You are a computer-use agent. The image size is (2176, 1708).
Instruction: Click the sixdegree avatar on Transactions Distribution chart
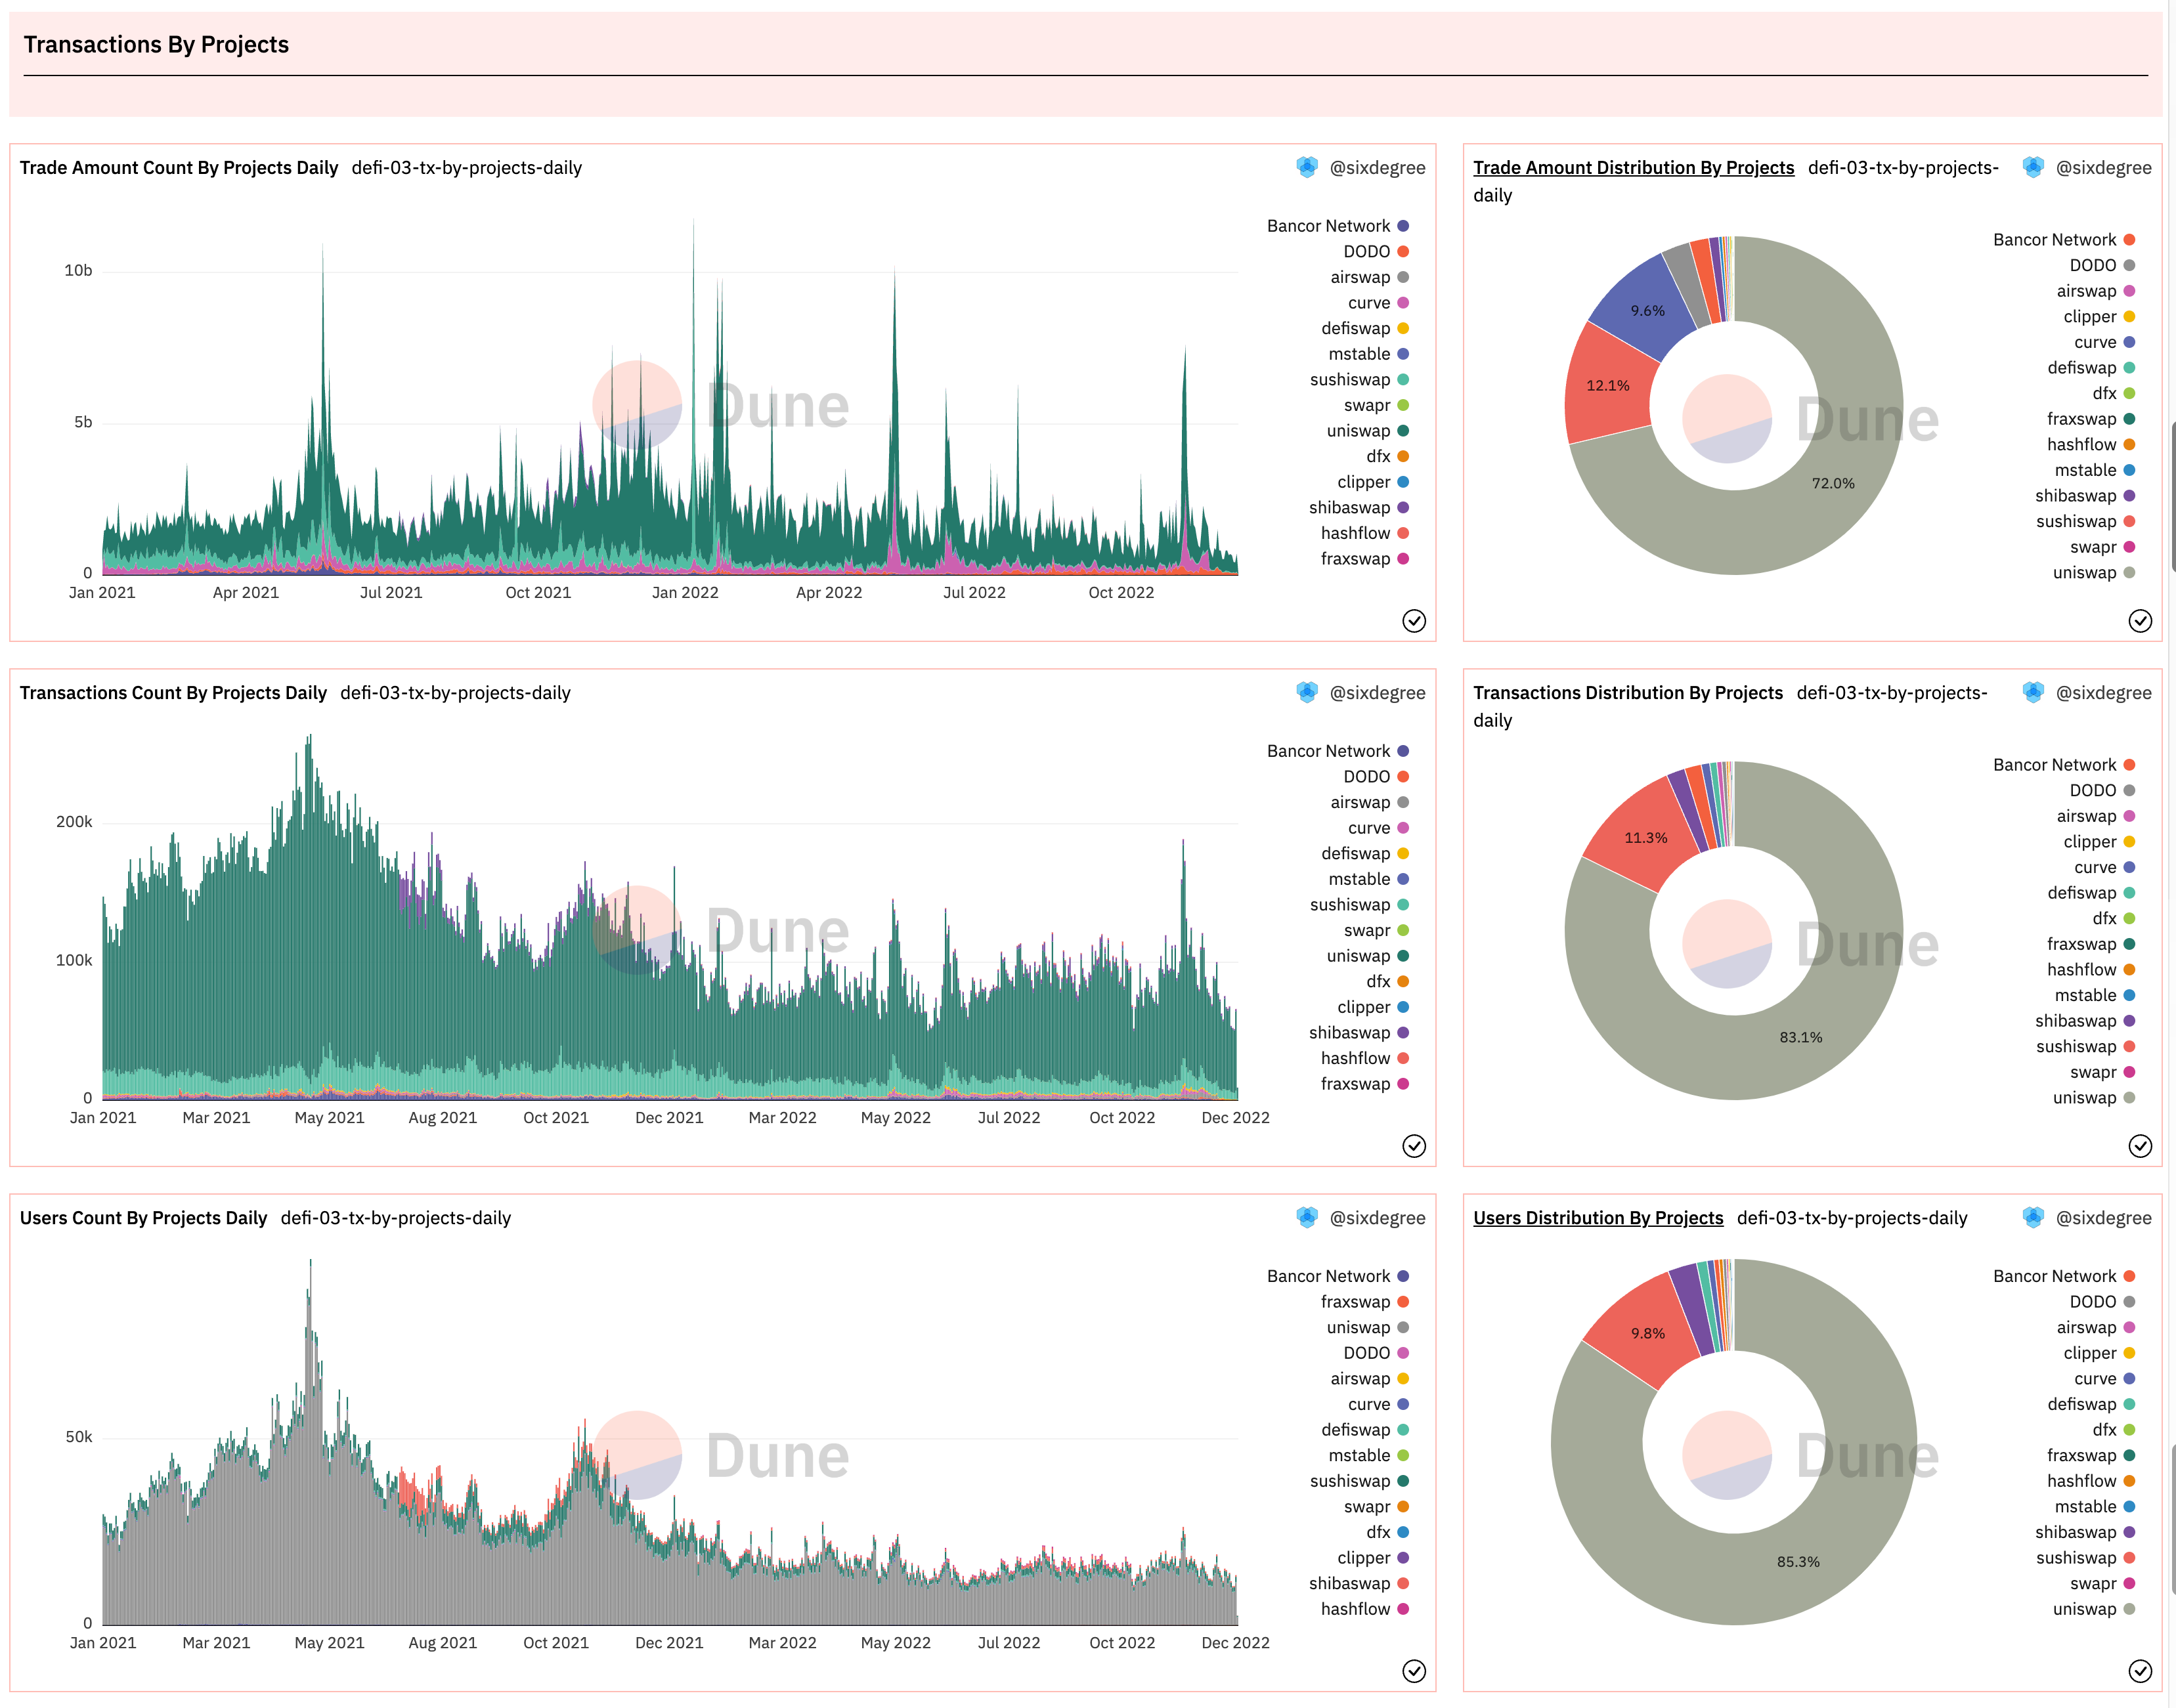coord(2033,692)
